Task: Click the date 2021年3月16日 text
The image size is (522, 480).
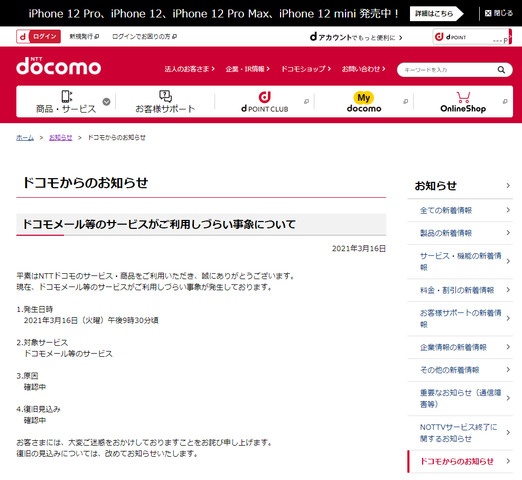Action: click(x=359, y=248)
